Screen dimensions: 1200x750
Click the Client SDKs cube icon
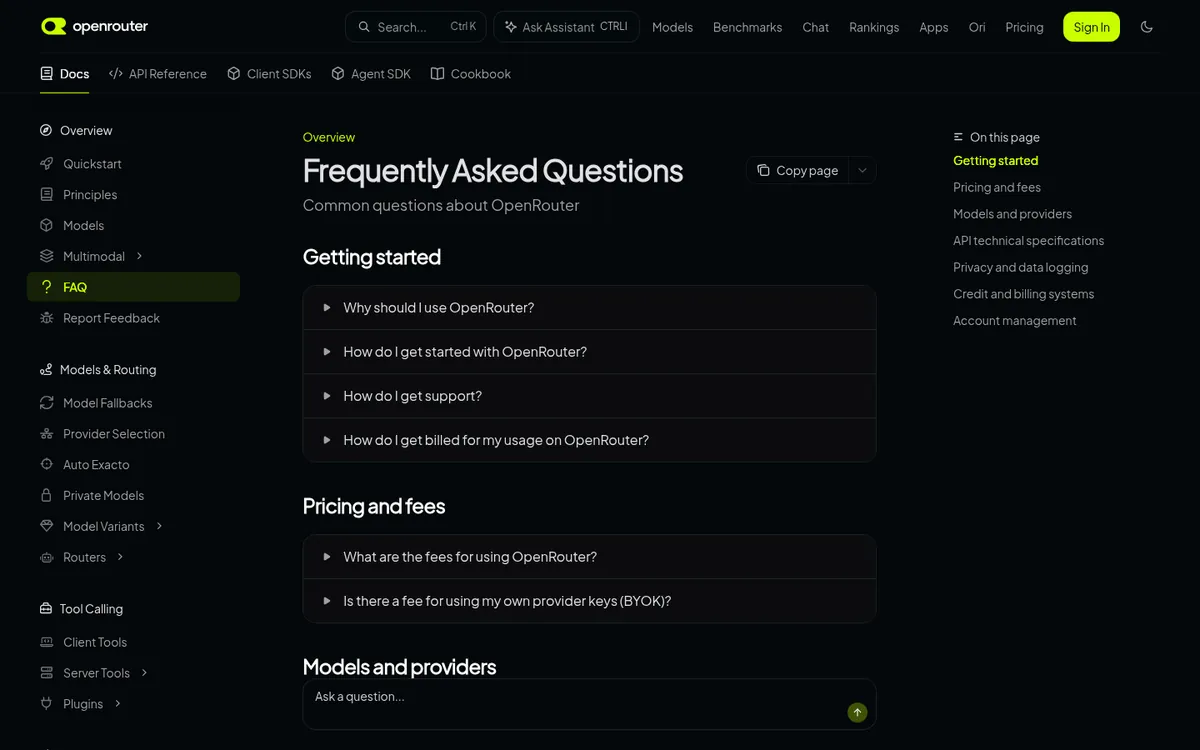click(x=234, y=73)
